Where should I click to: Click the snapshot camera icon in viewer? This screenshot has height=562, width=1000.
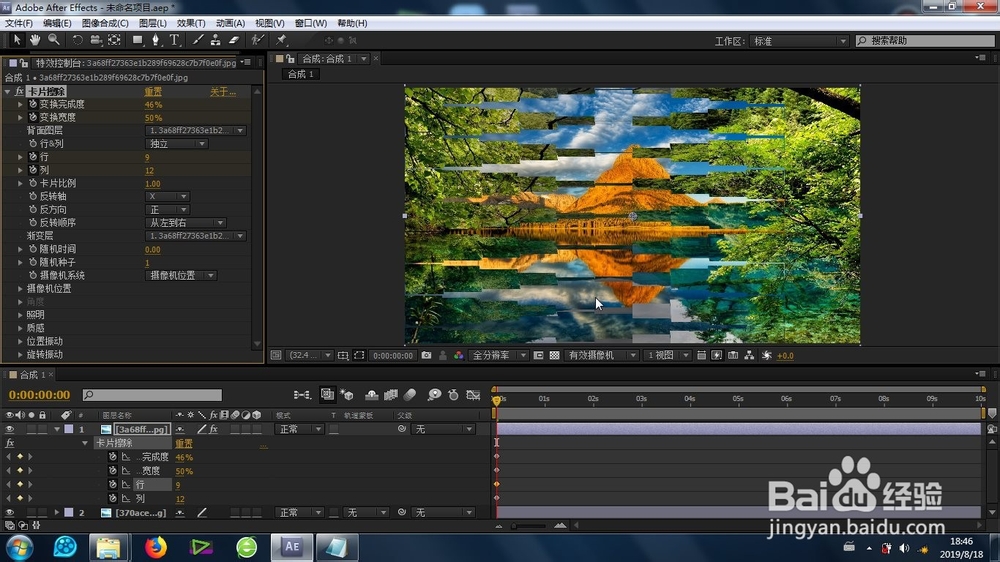tap(427, 355)
